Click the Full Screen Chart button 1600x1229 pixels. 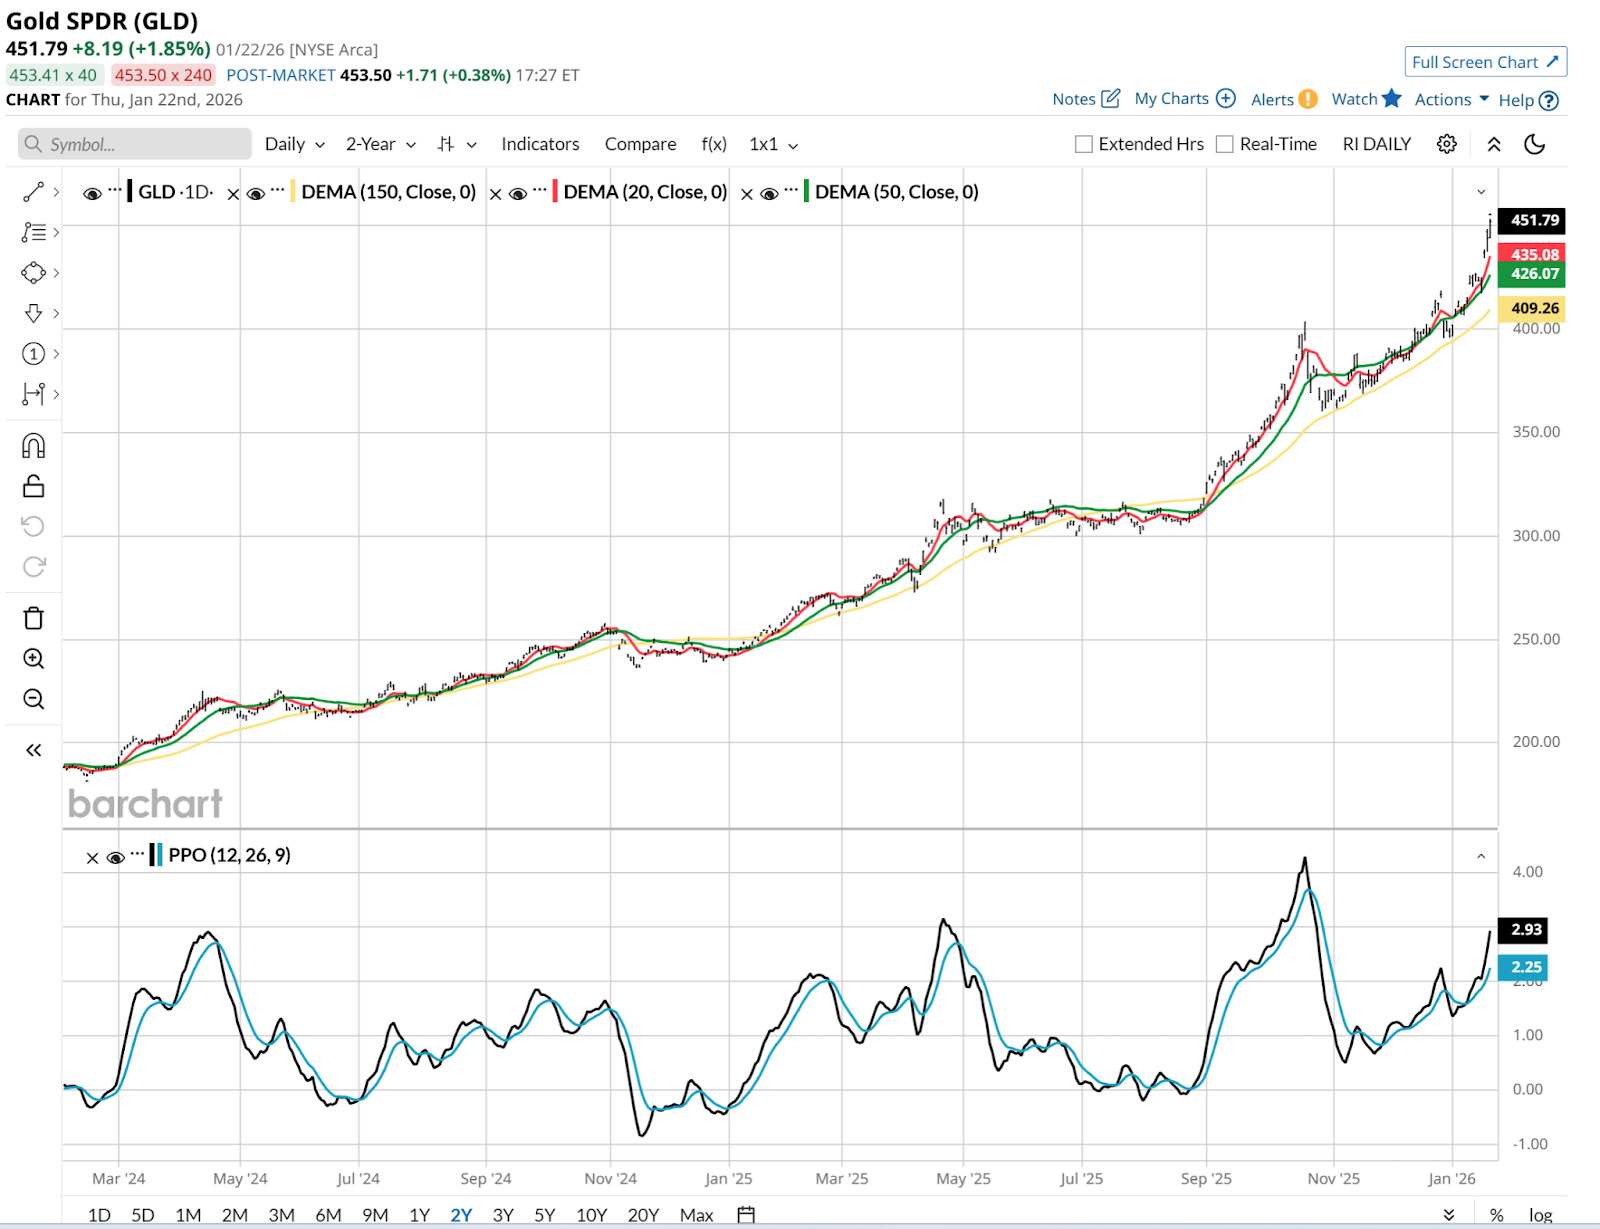coord(1485,62)
